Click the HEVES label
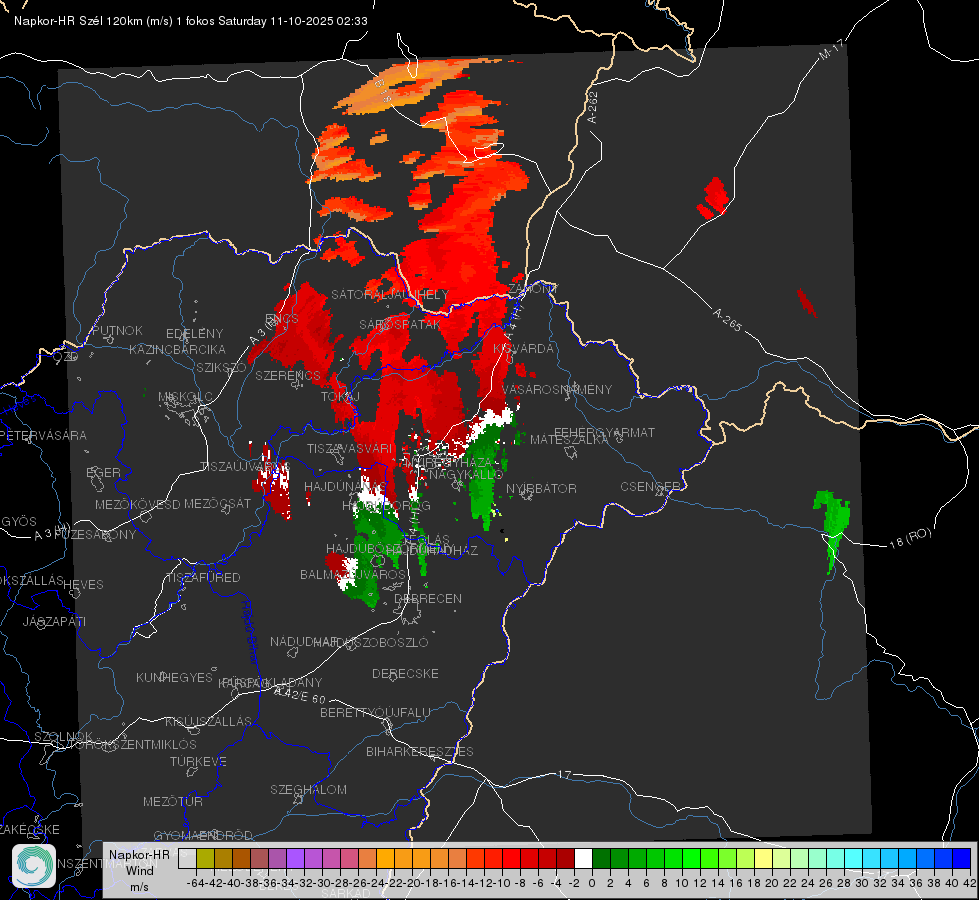The image size is (979, 900). pyautogui.click(x=84, y=585)
